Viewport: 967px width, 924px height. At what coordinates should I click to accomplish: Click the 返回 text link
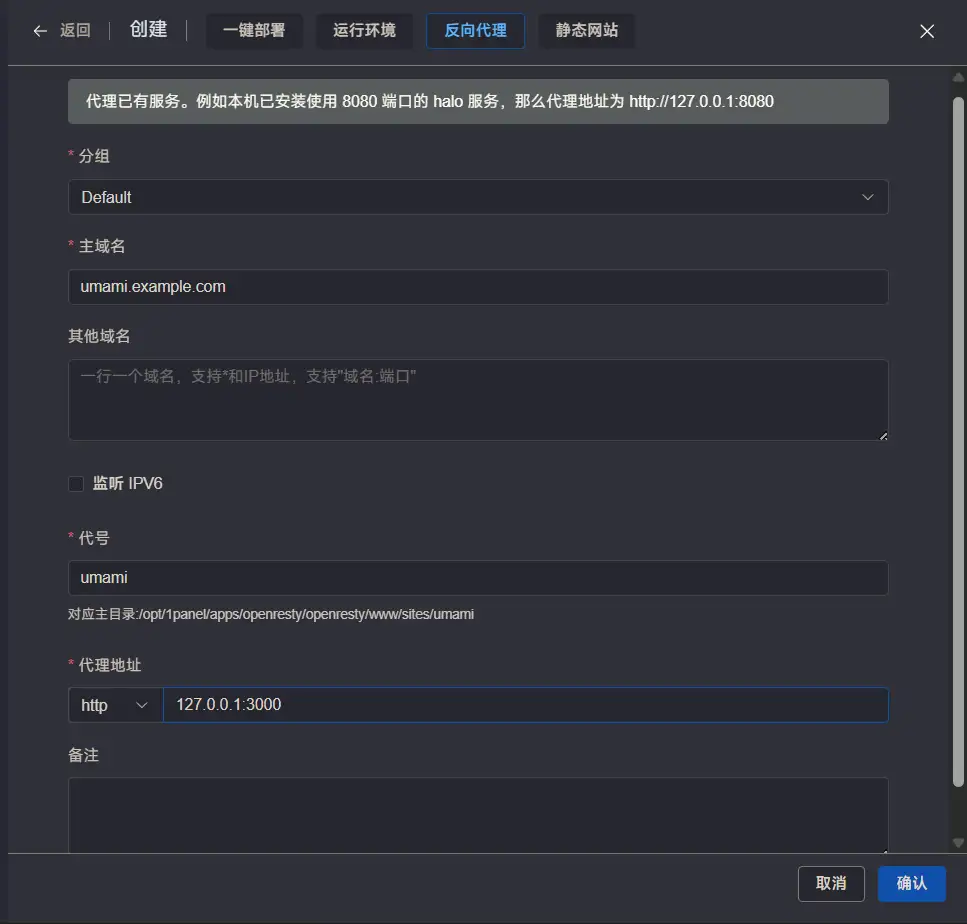tap(75, 31)
